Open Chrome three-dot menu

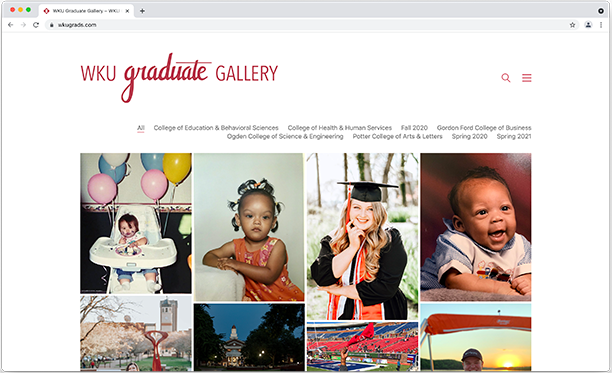click(601, 25)
